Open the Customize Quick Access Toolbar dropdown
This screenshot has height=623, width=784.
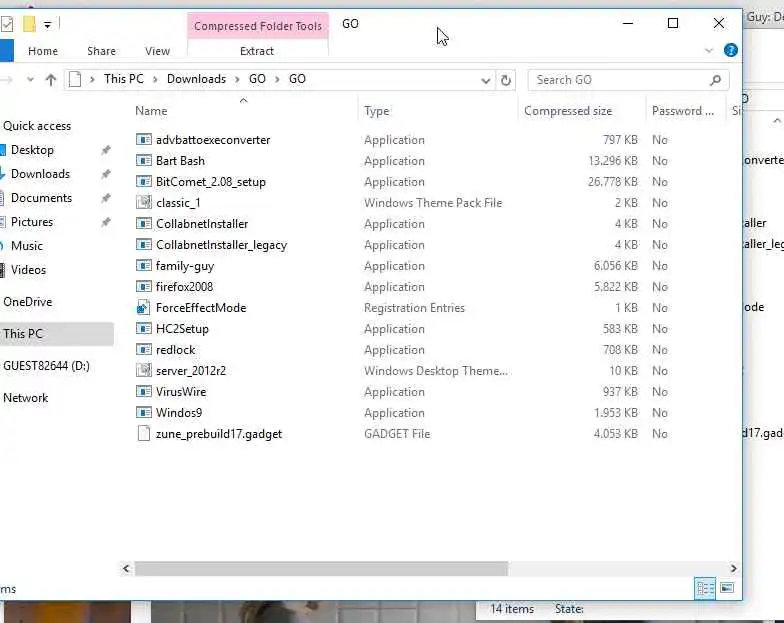pos(48,24)
